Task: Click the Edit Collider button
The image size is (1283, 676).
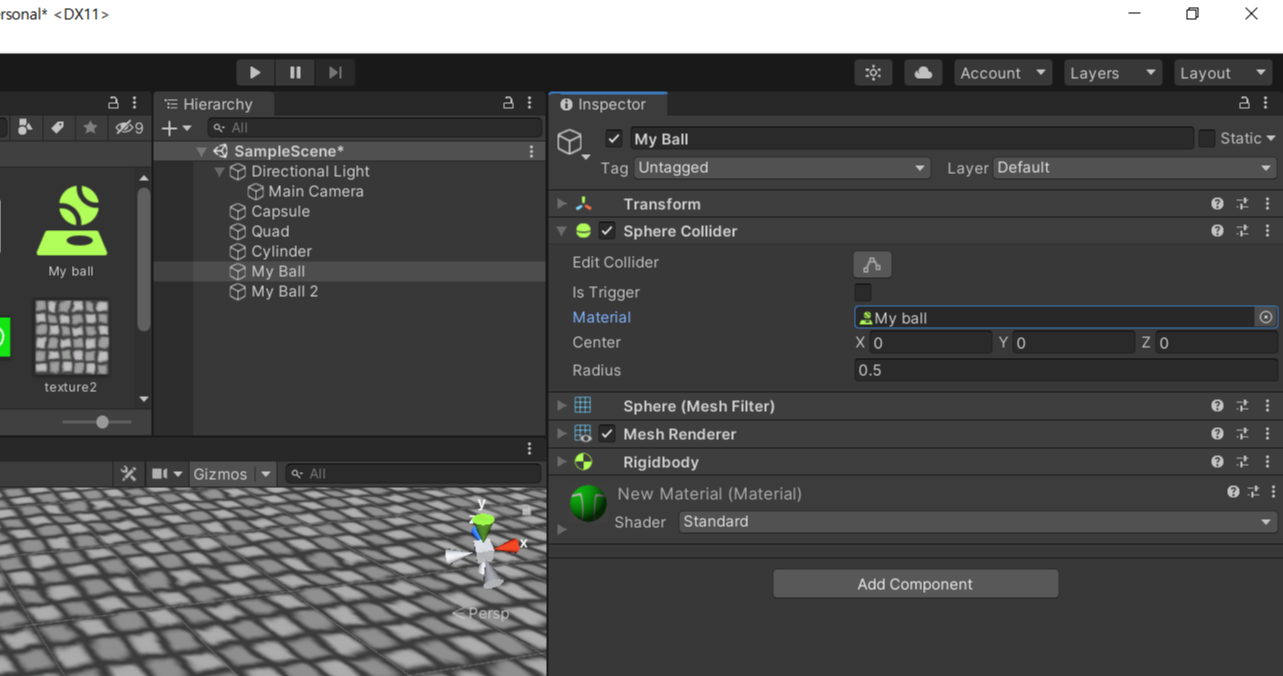Action: click(872, 264)
